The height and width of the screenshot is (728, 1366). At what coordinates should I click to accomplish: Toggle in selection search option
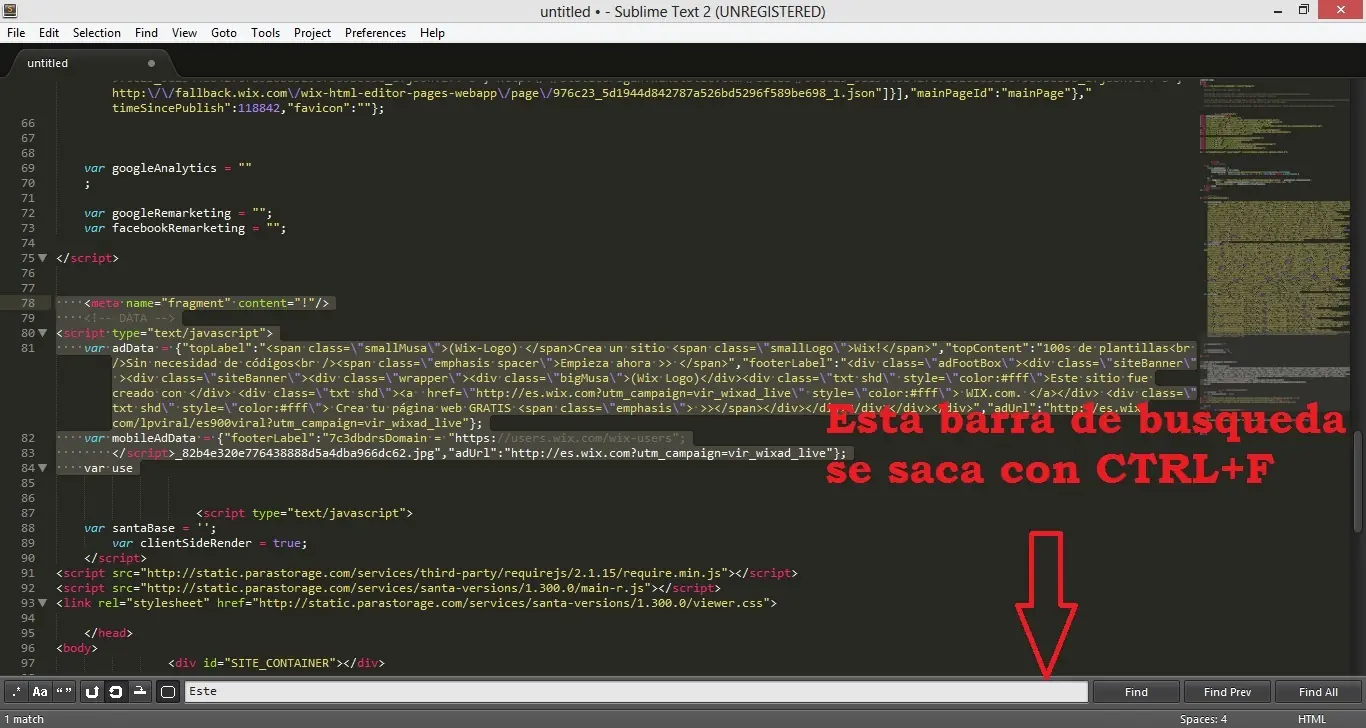point(141,691)
